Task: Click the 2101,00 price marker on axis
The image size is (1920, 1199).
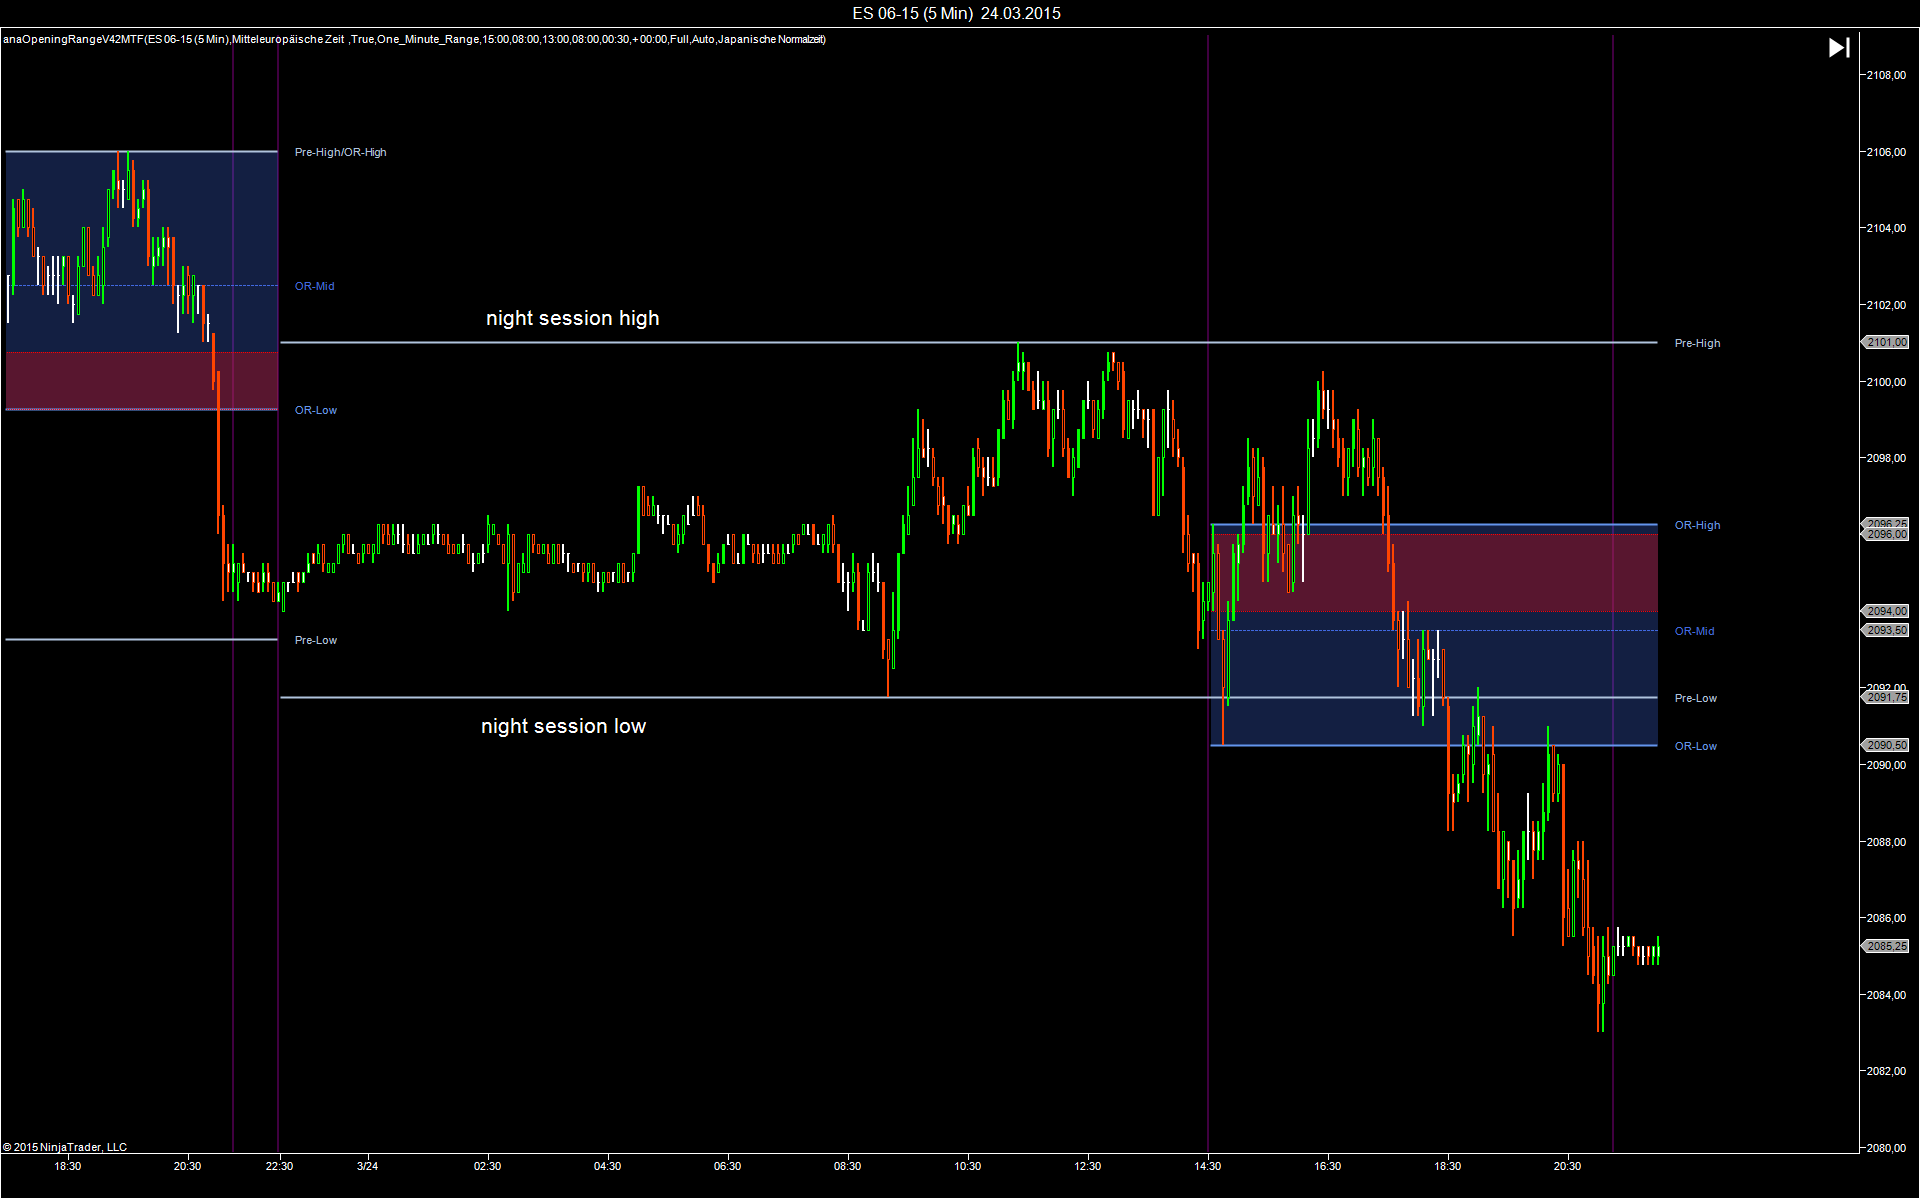Action: click(x=1886, y=342)
